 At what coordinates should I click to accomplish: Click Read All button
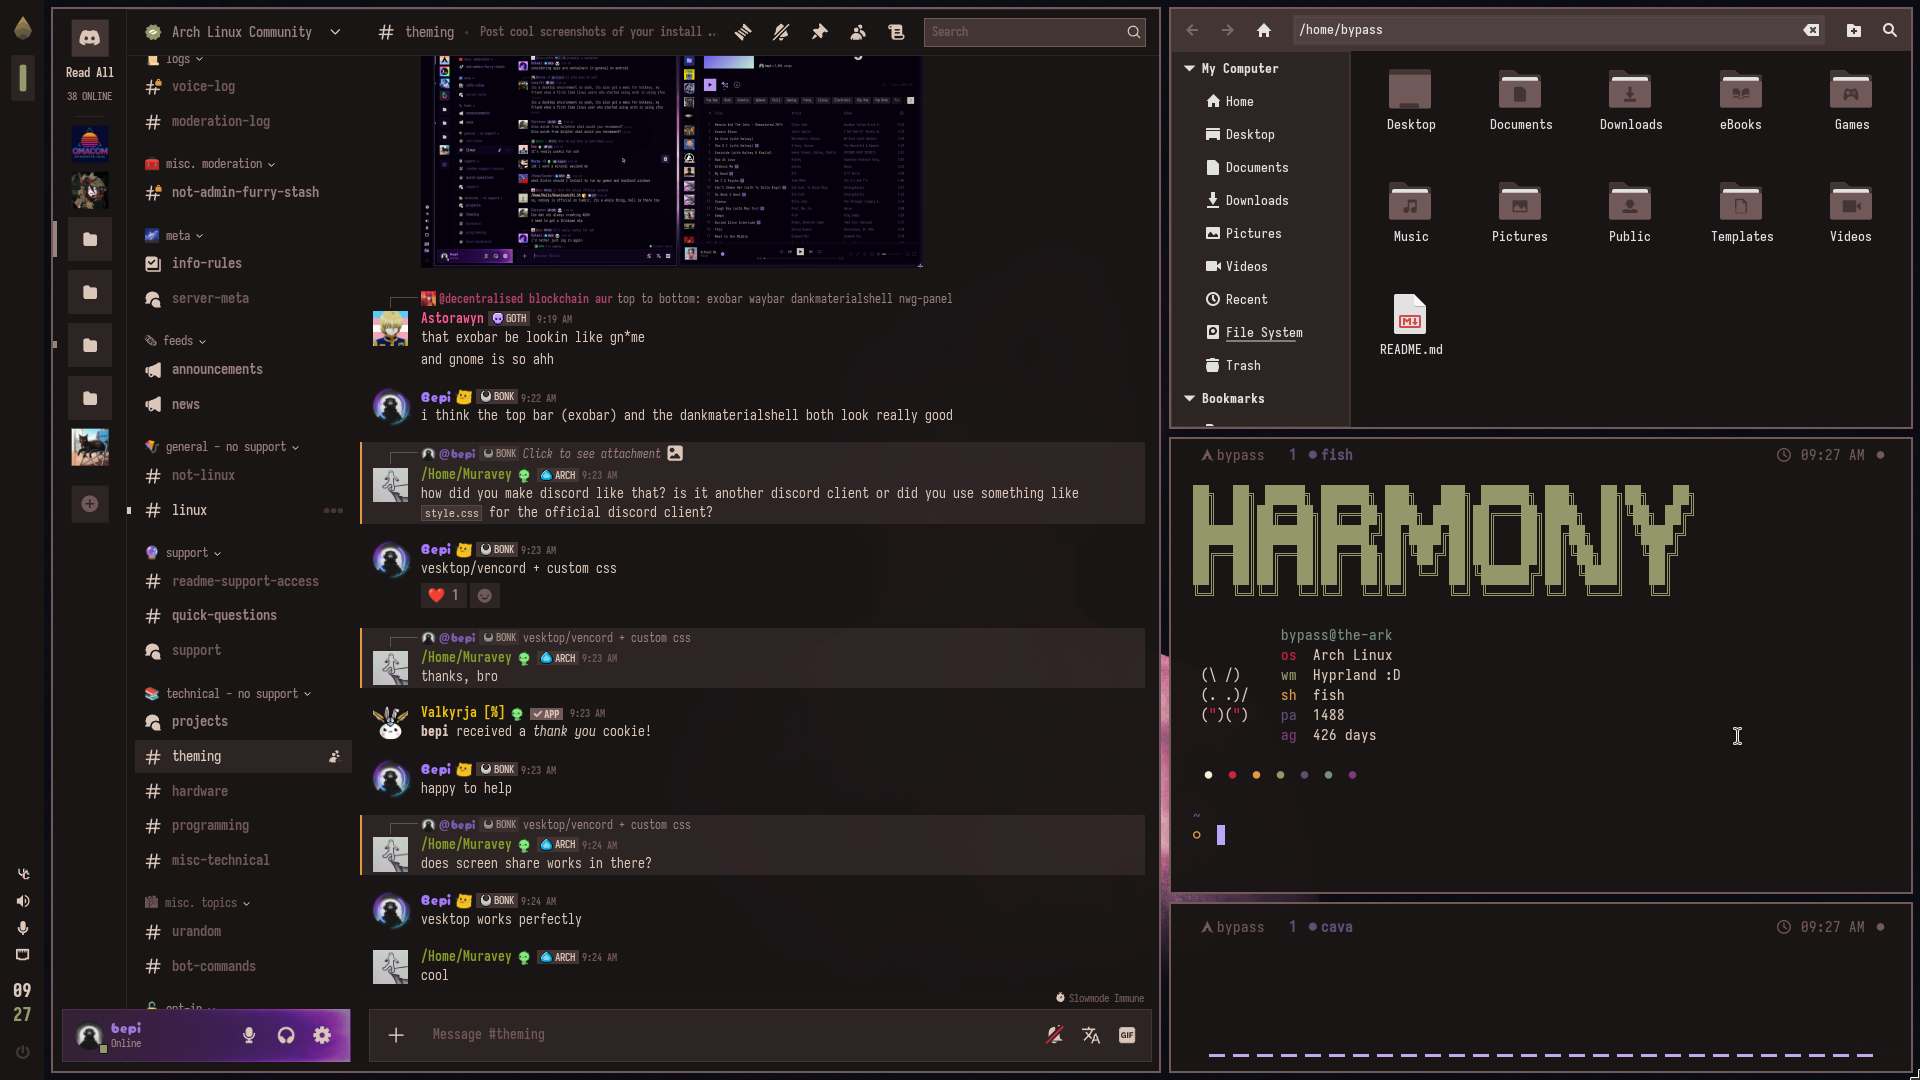coord(90,72)
